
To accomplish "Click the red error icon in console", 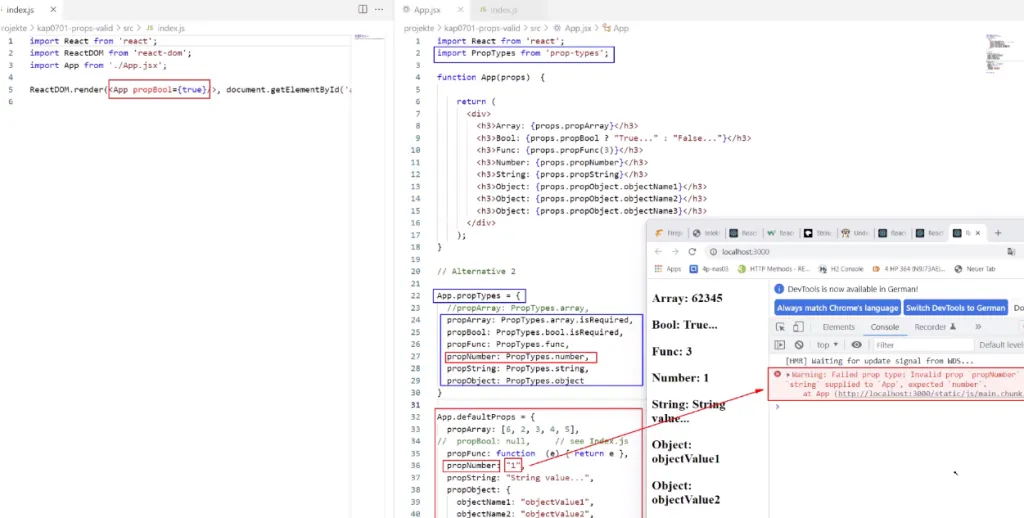I will (777, 375).
